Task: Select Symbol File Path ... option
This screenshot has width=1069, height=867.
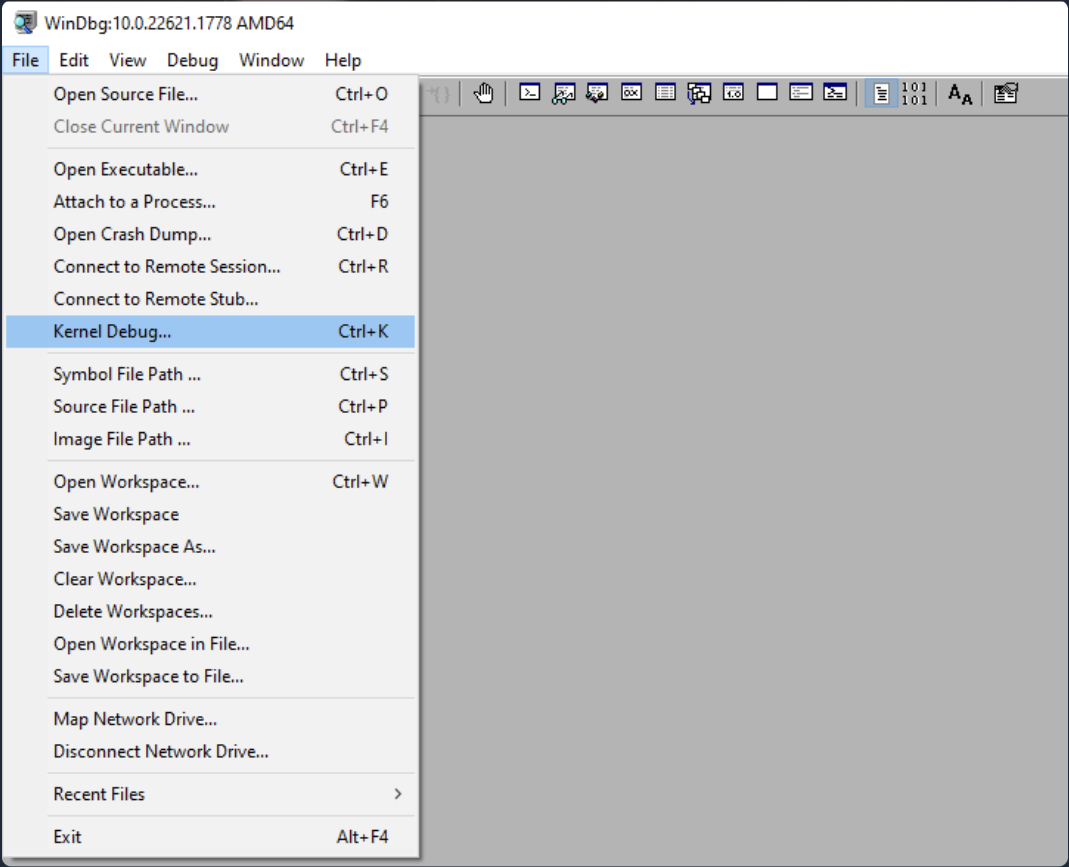Action: [x=127, y=374]
